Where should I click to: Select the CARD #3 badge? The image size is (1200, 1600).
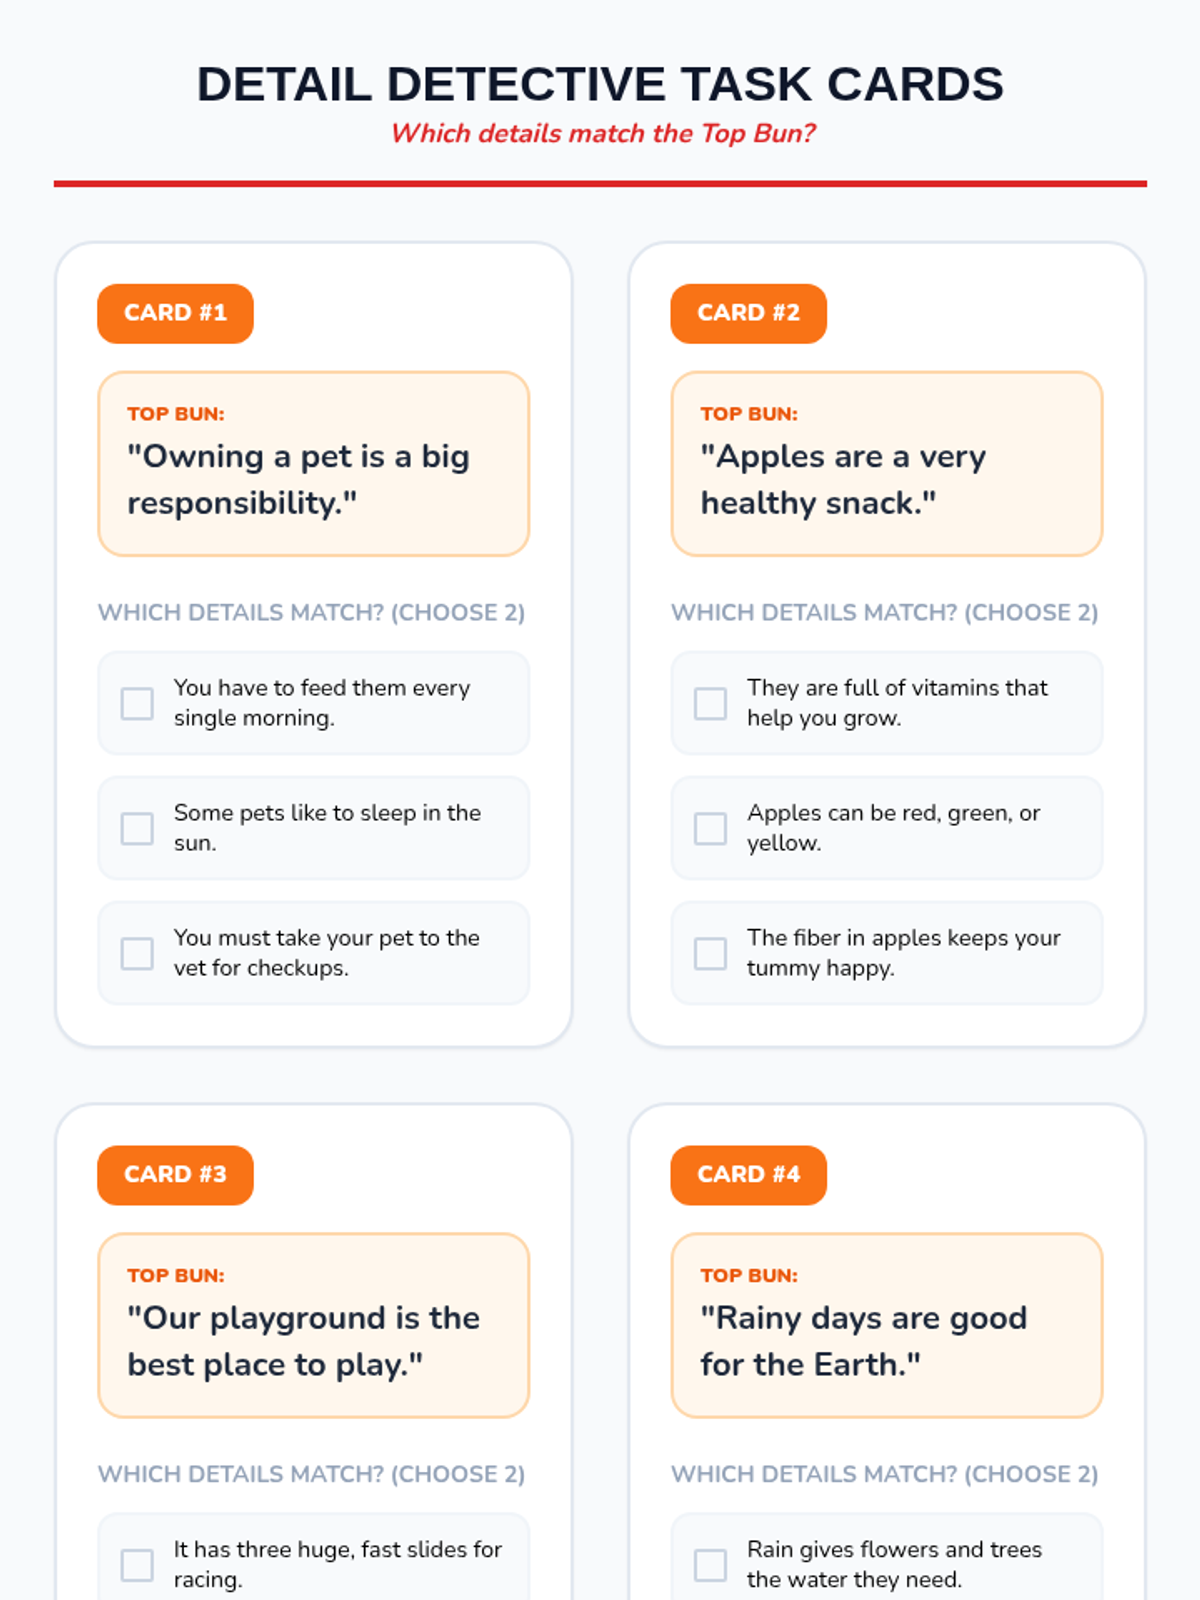click(175, 1175)
